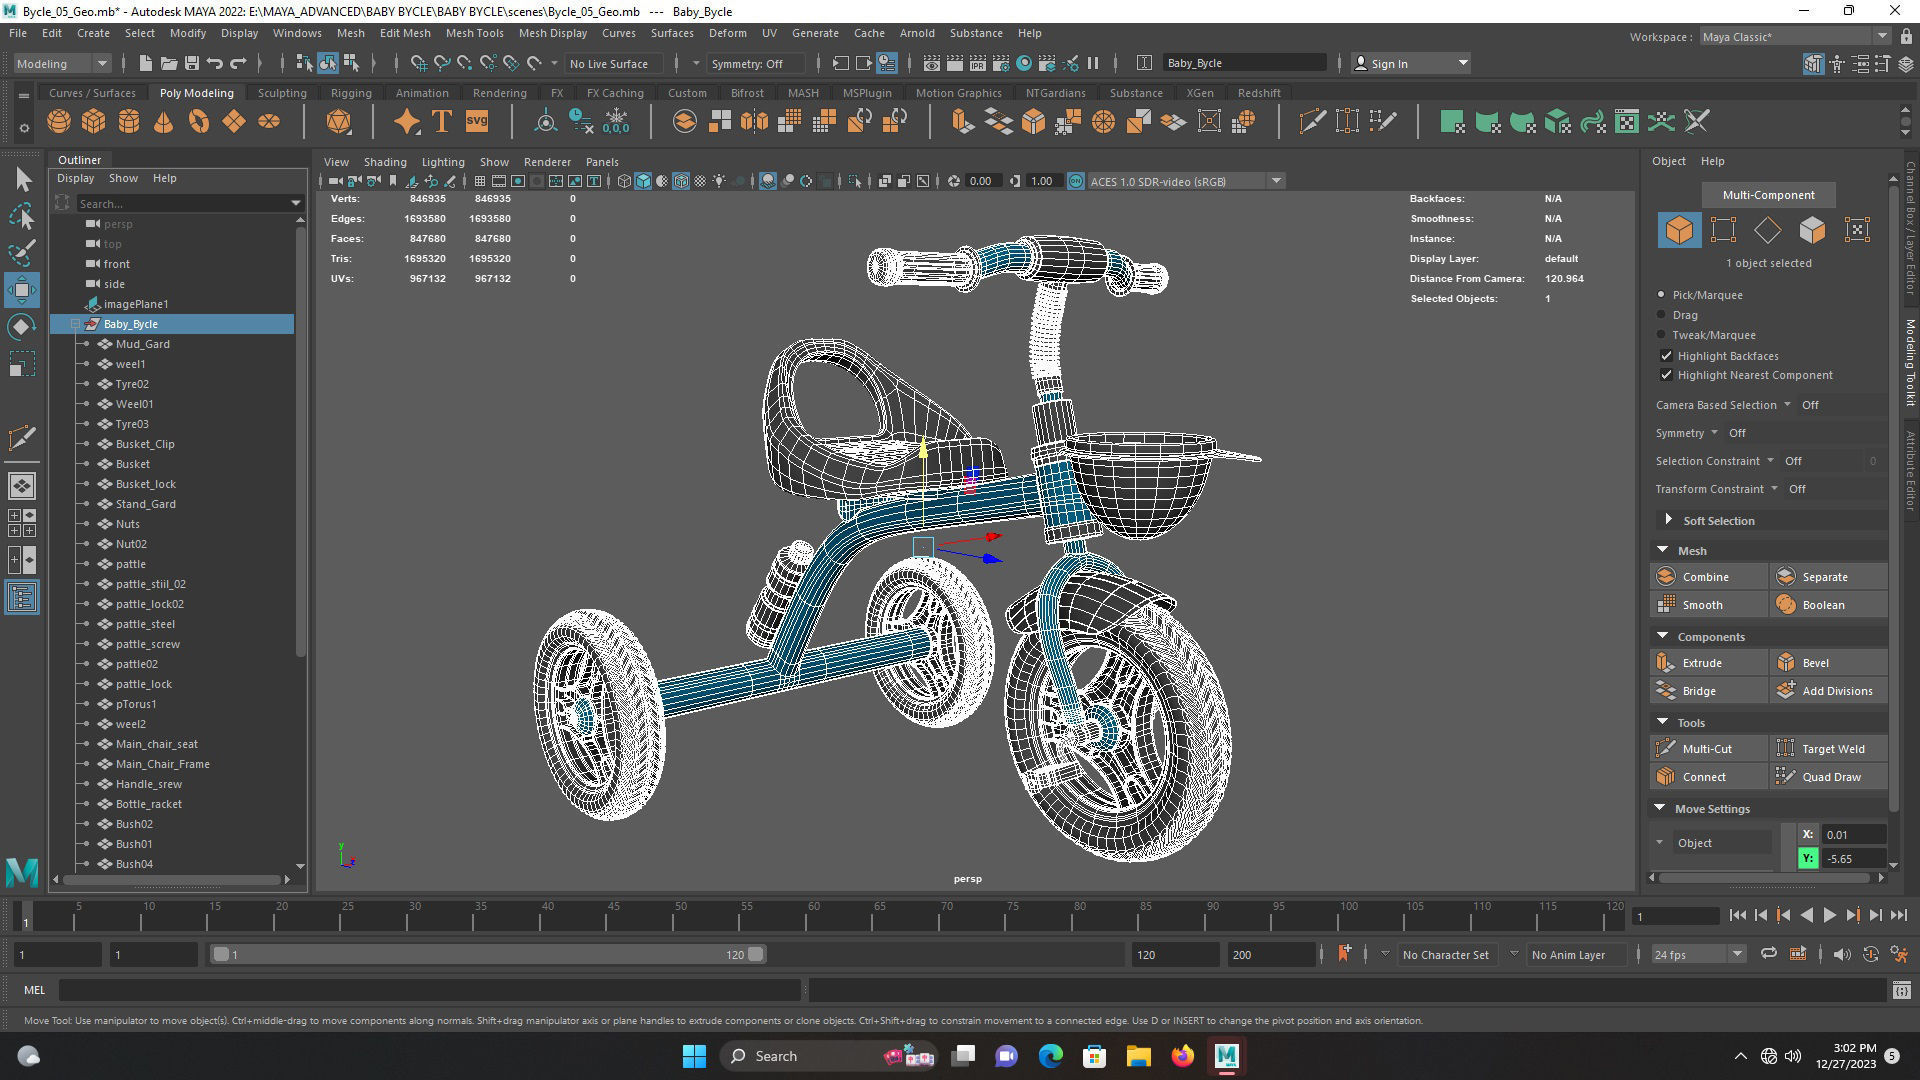The image size is (1920, 1080).
Task: Click the Bridge button
Action: click(1709, 691)
